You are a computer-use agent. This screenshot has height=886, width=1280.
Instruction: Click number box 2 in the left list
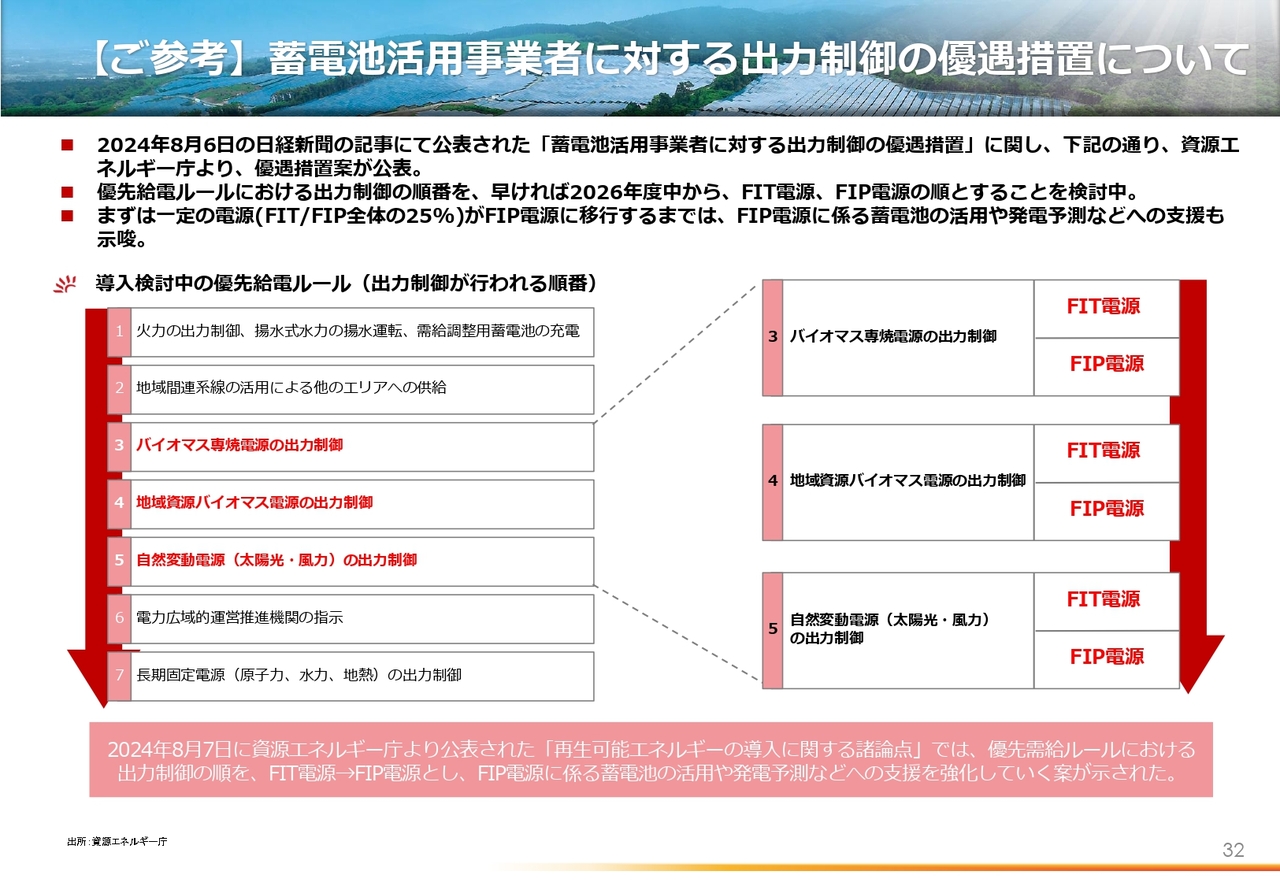[119, 389]
